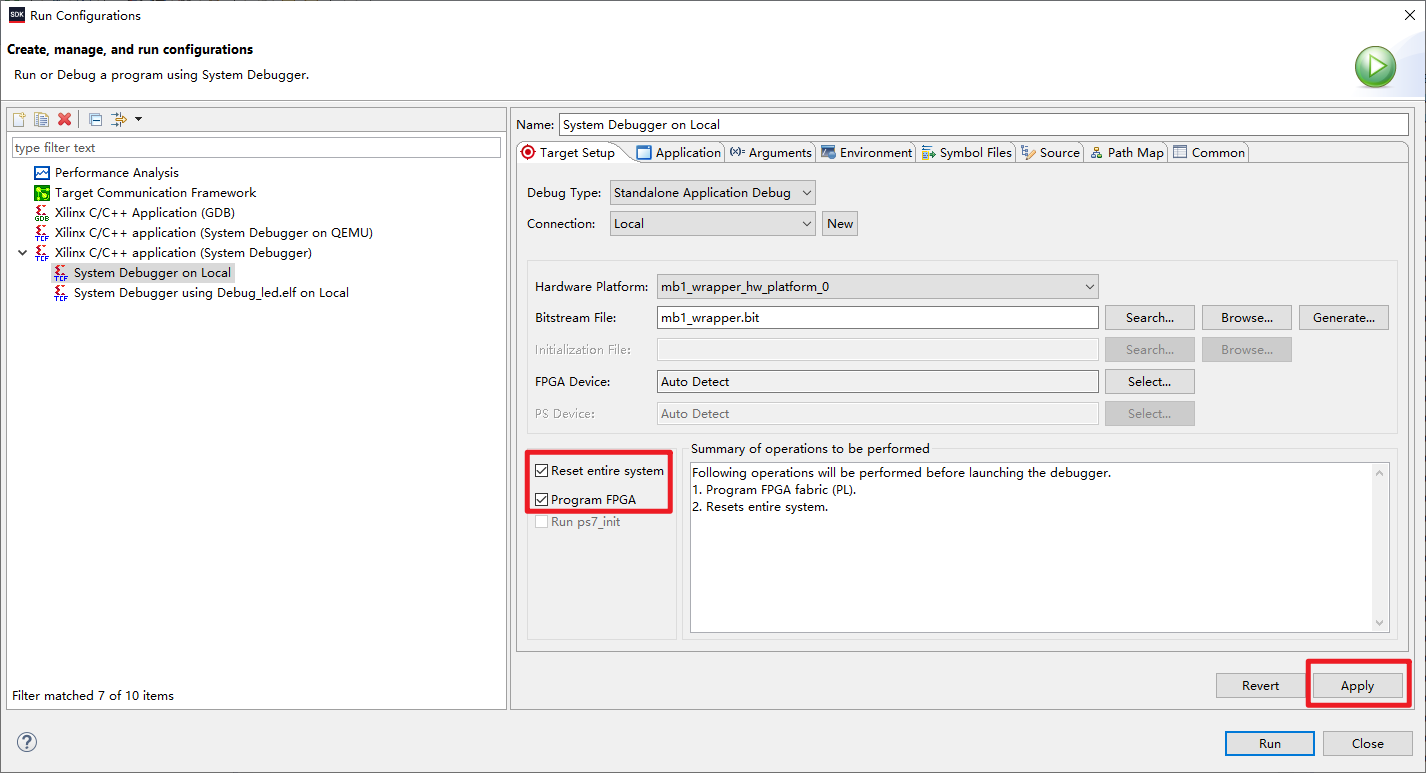Select System Debugger on Local configuration
This screenshot has height=773, width=1426.
pos(152,273)
